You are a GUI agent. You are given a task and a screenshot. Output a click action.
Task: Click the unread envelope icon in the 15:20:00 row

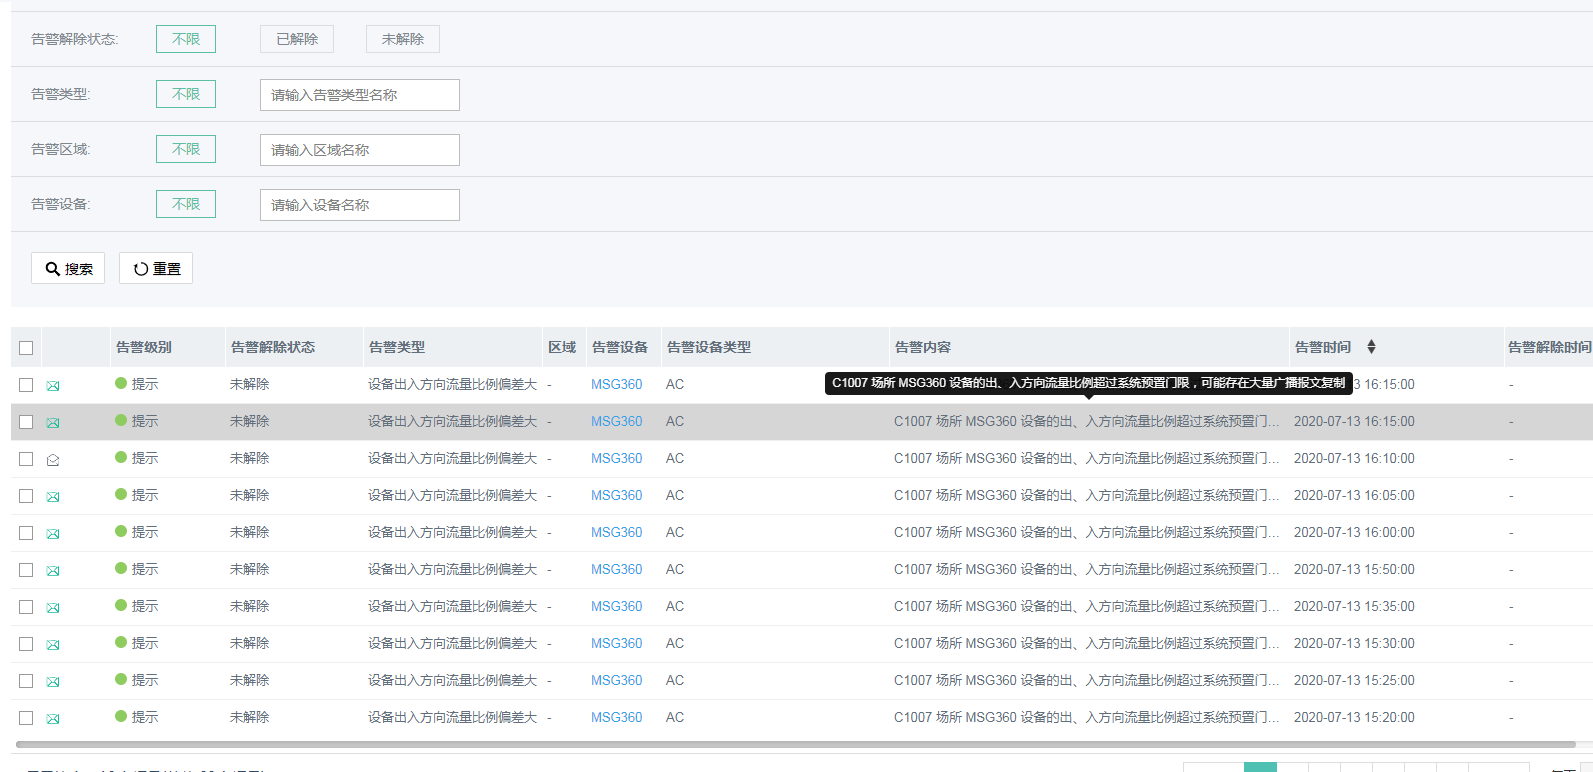pos(53,719)
